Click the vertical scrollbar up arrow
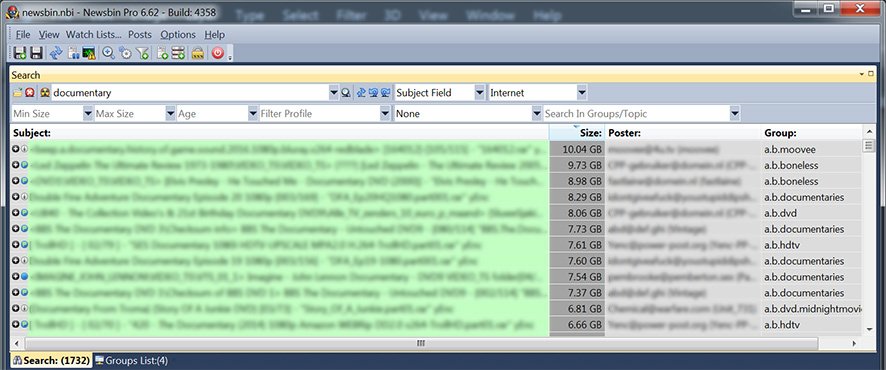This screenshot has height=370, width=886. click(x=868, y=133)
